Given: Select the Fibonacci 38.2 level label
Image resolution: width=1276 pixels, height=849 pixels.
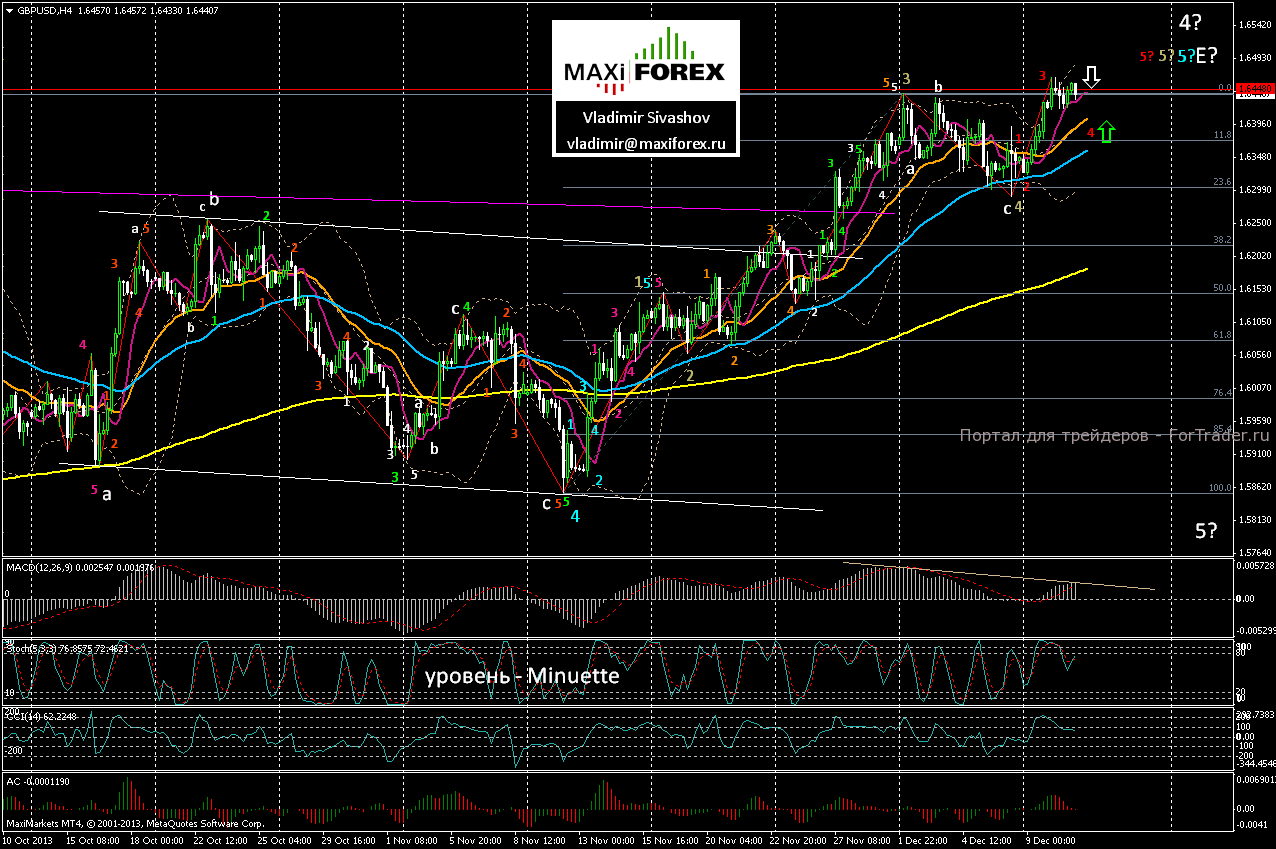Looking at the screenshot, I should [x=1221, y=240].
